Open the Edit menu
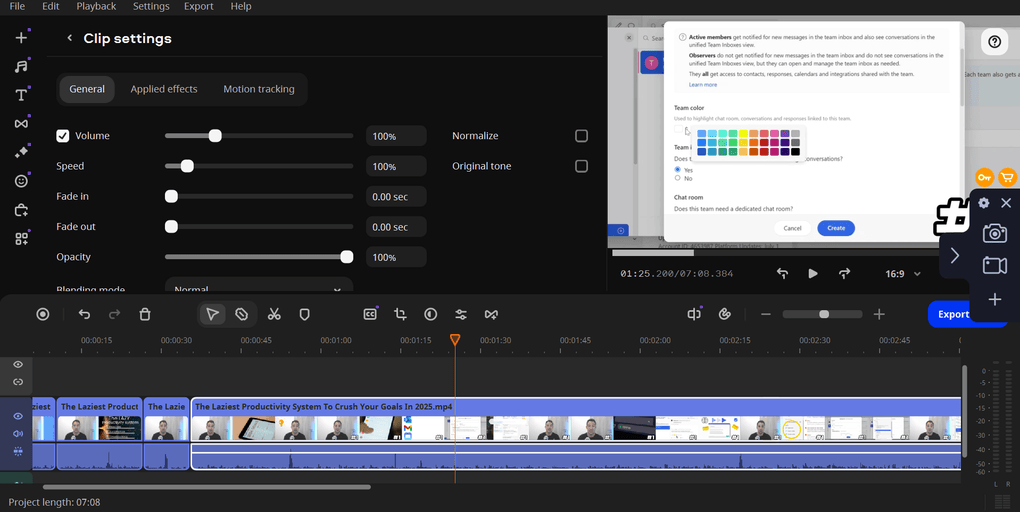 (x=51, y=7)
